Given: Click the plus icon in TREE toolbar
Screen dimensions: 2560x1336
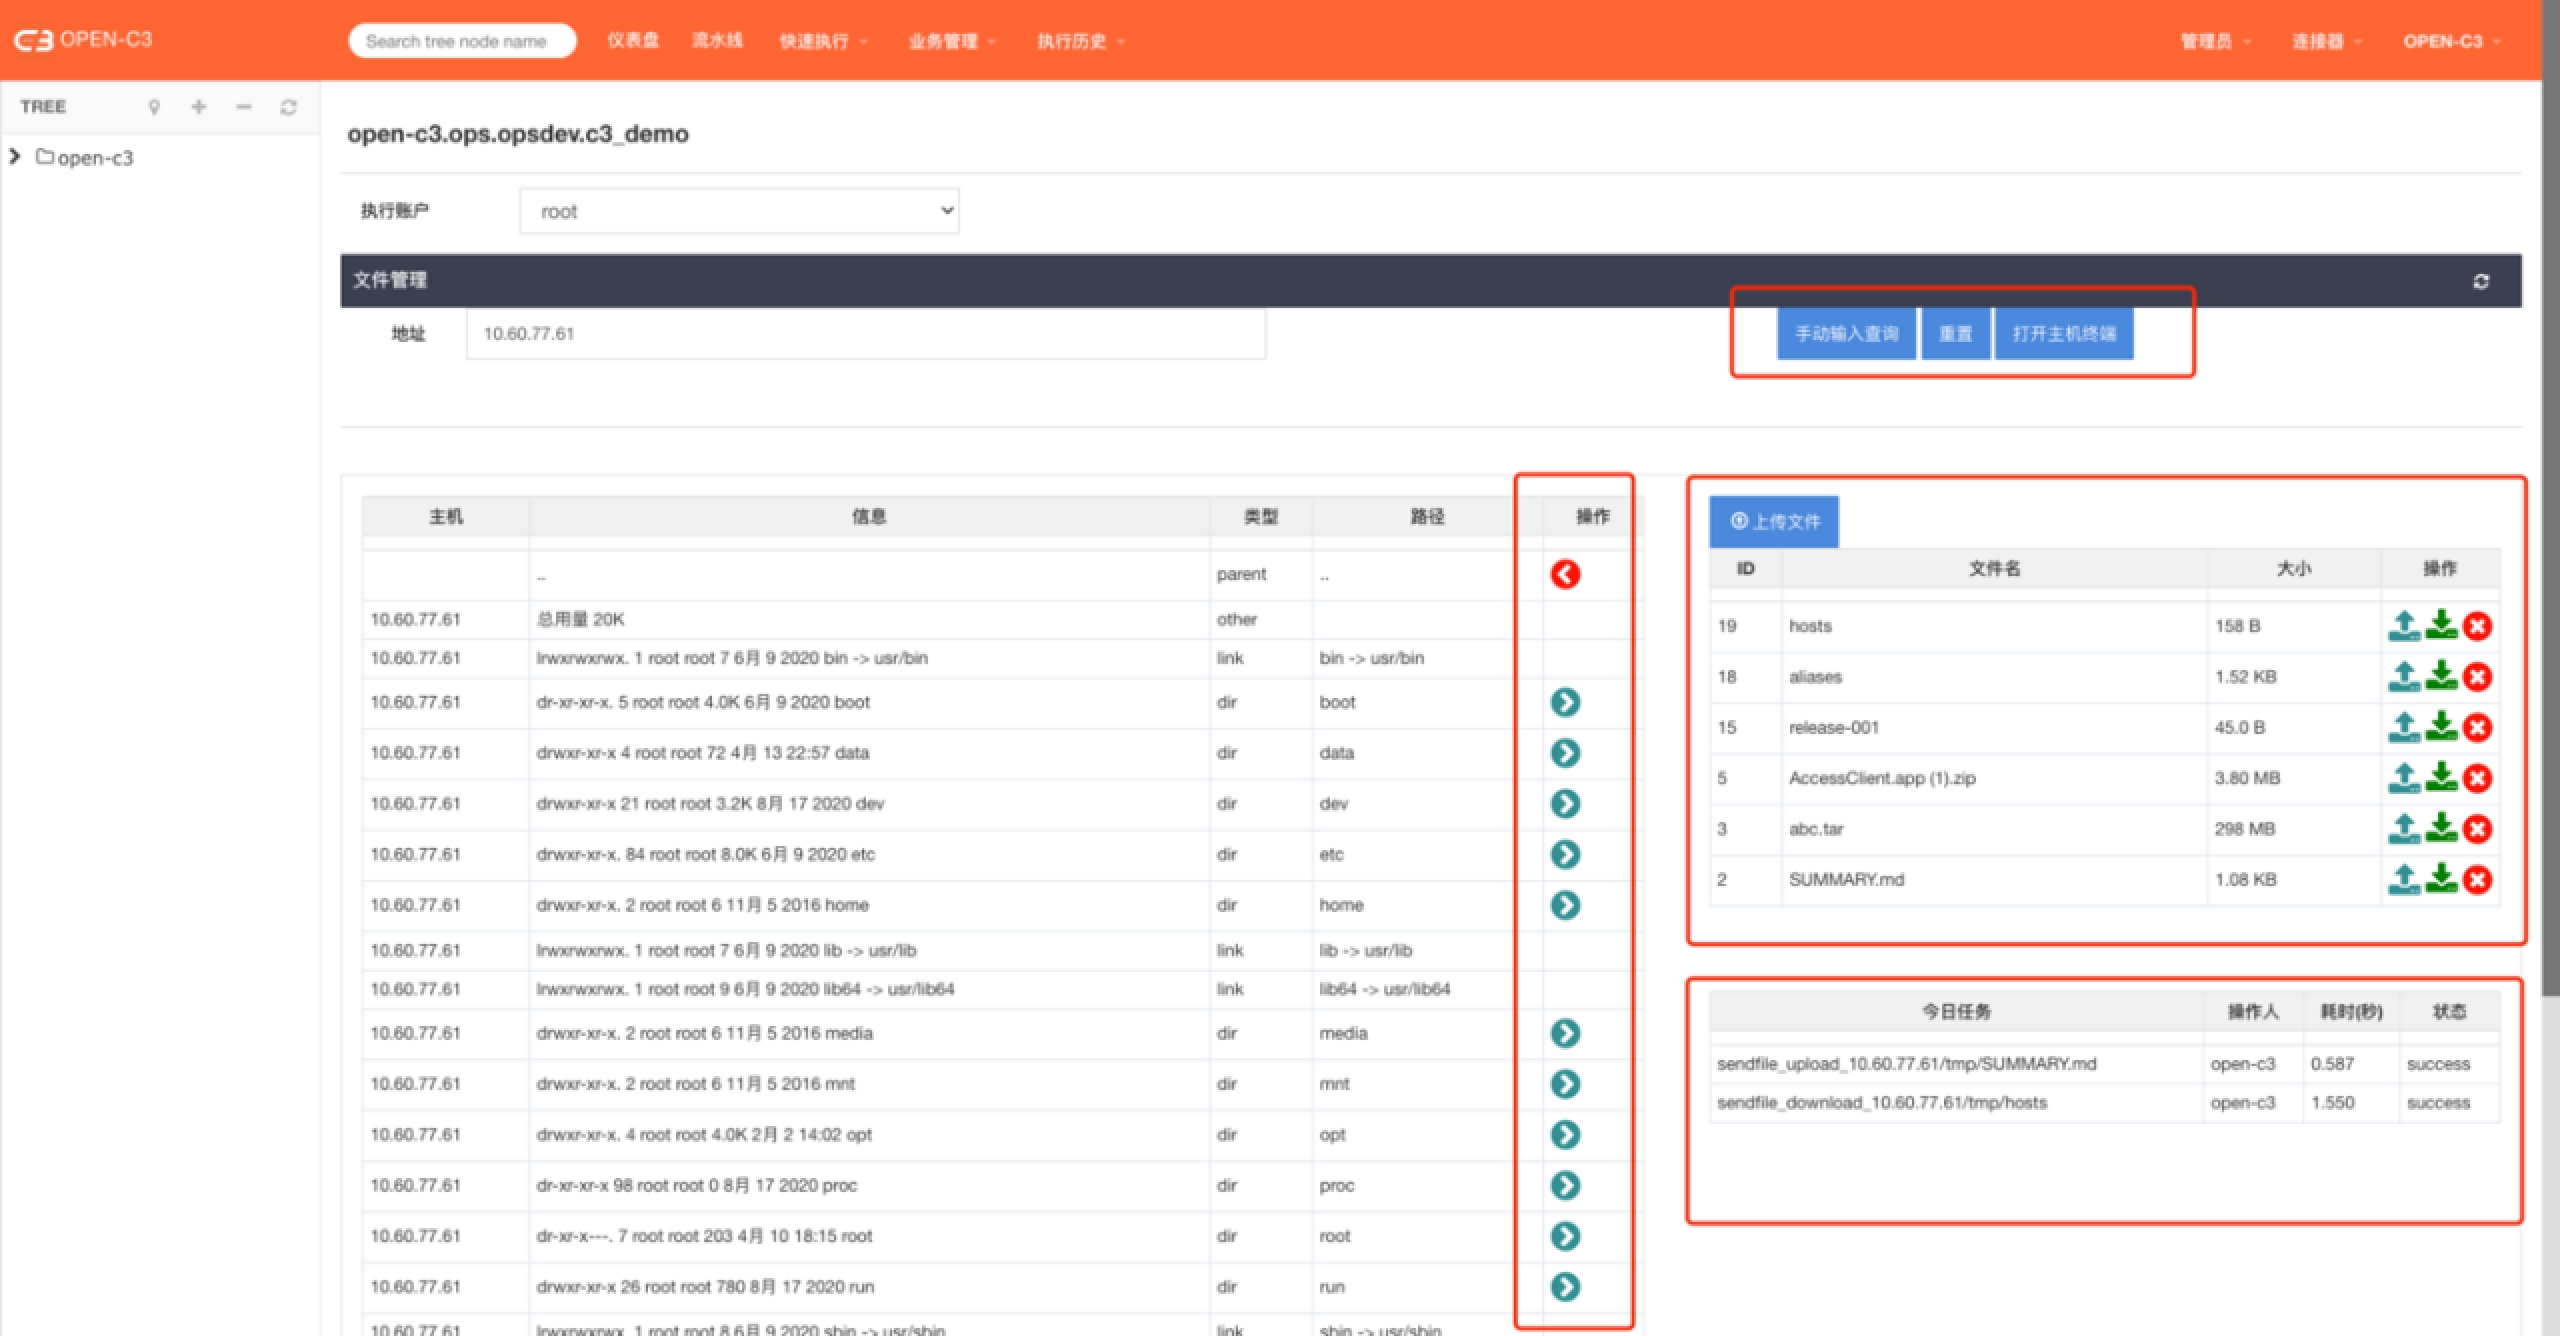Looking at the screenshot, I should (x=199, y=107).
